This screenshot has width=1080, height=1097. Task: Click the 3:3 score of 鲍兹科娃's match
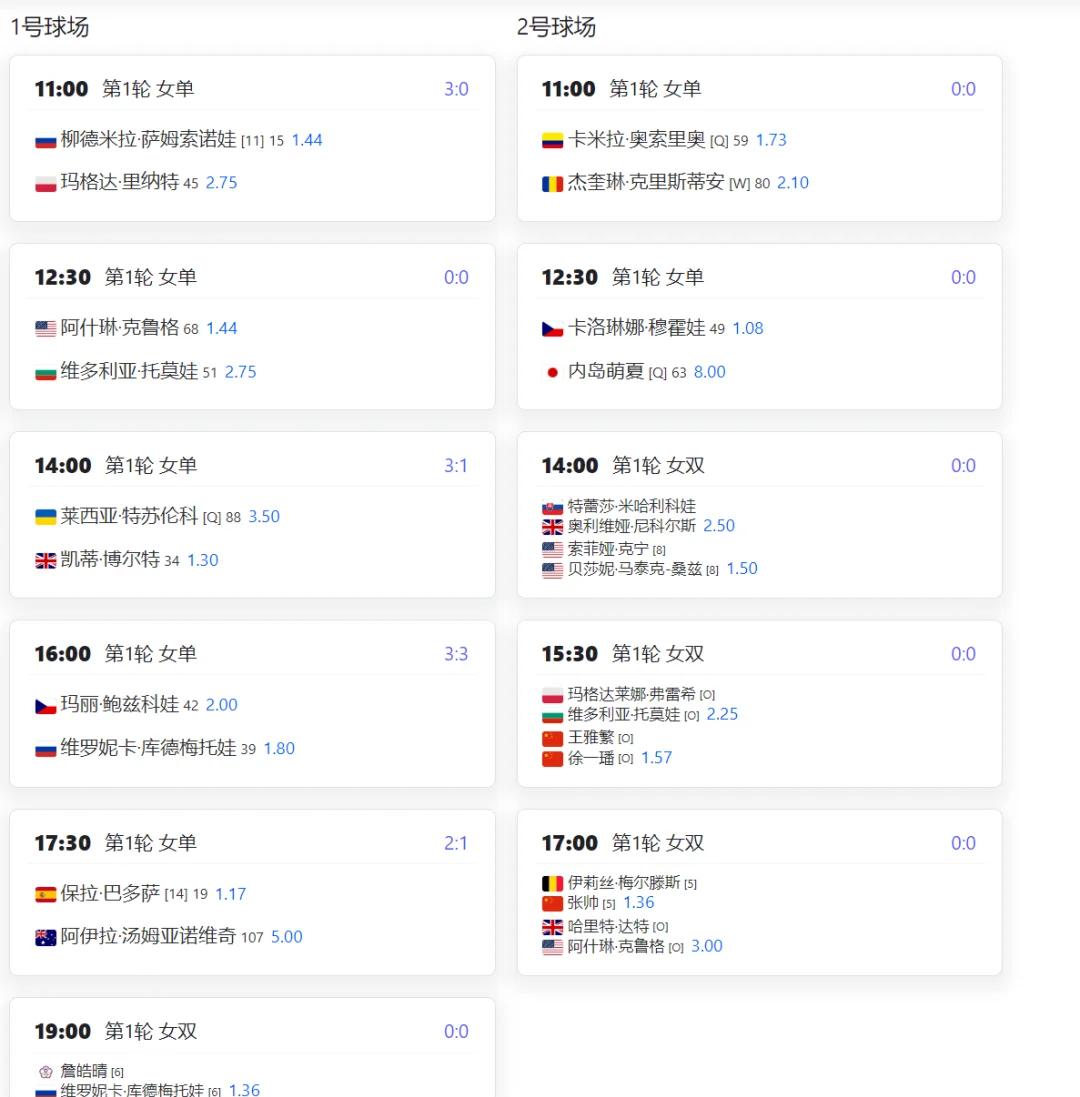pos(457,654)
